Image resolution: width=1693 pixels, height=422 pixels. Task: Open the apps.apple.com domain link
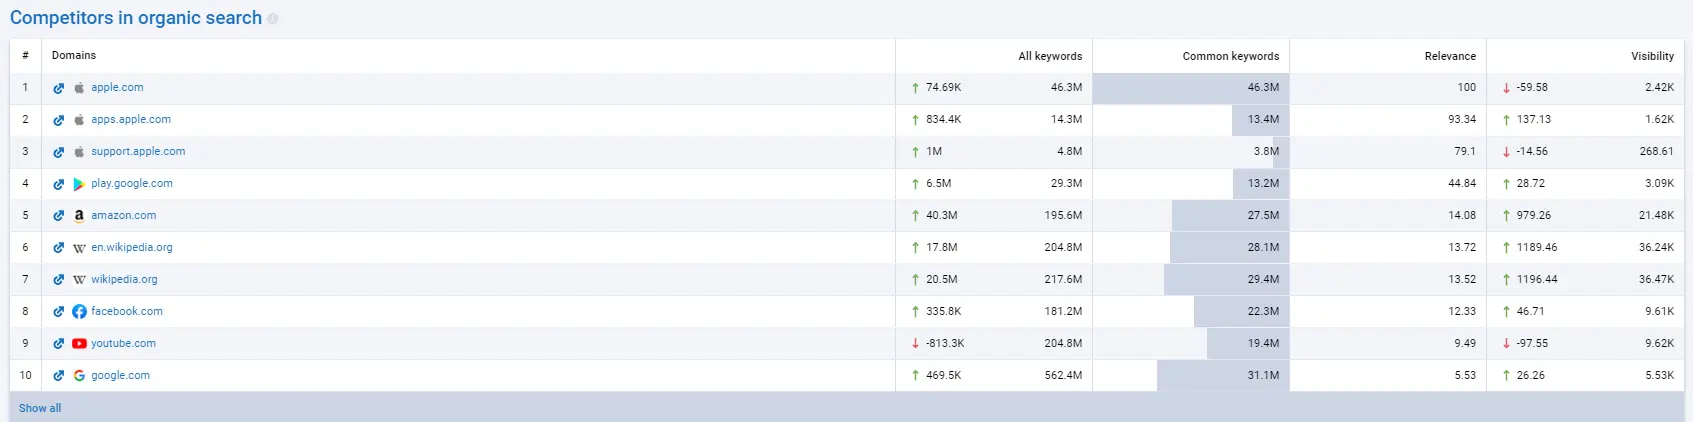[131, 120]
